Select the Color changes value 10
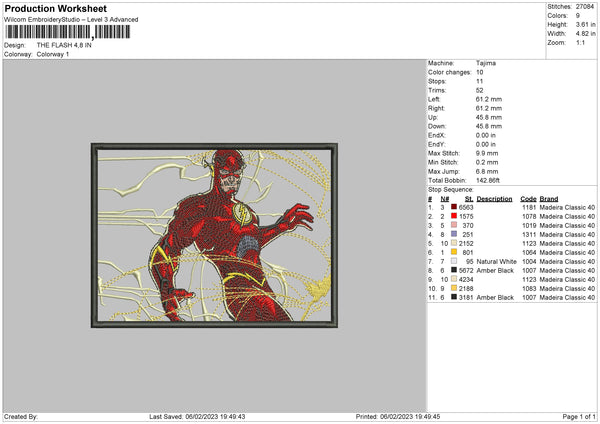 click(x=479, y=72)
